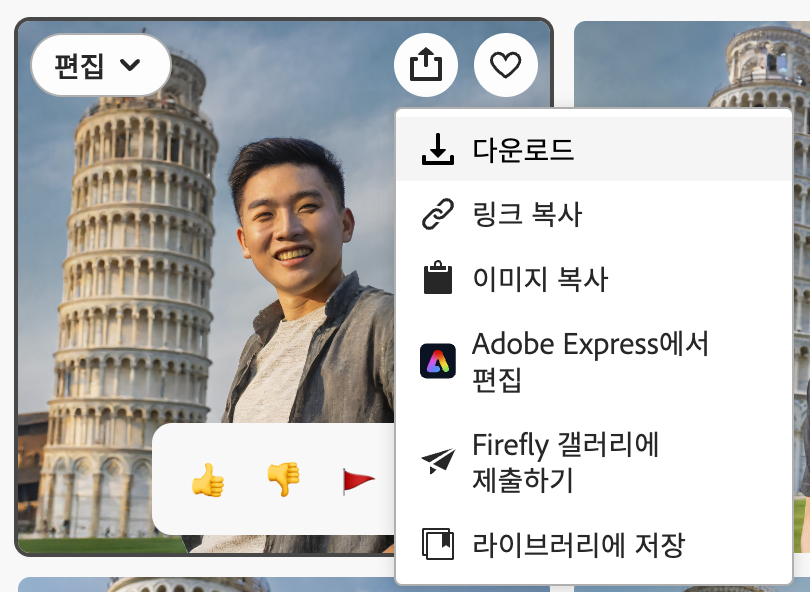
Task: Toggle the heart favorite button
Action: (505, 64)
